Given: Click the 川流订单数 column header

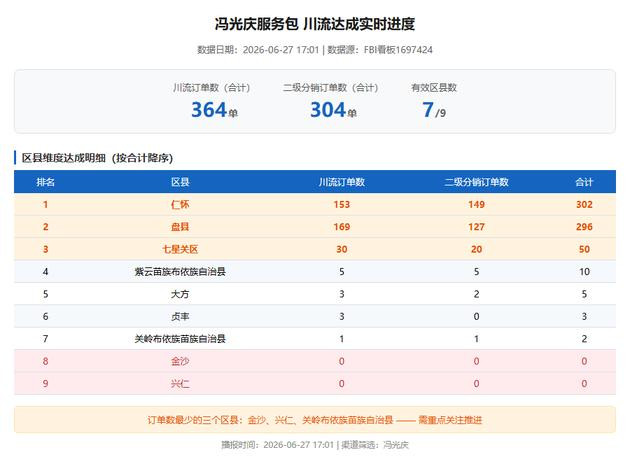Looking at the screenshot, I should click(x=342, y=182).
